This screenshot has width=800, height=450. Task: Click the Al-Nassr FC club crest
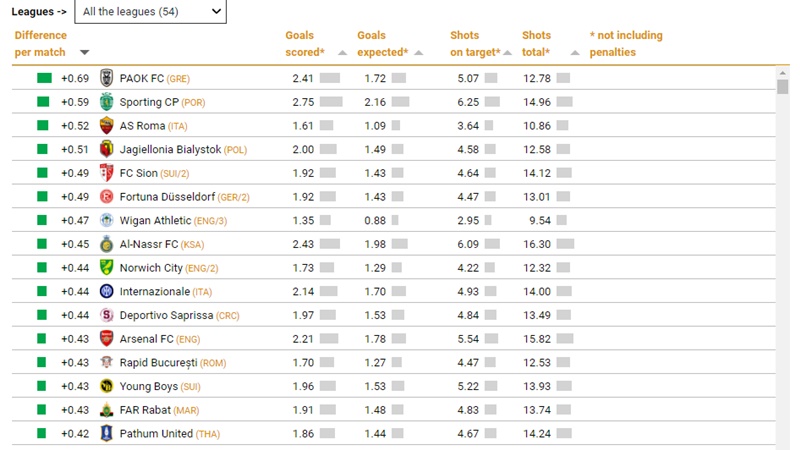coord(107,244)
